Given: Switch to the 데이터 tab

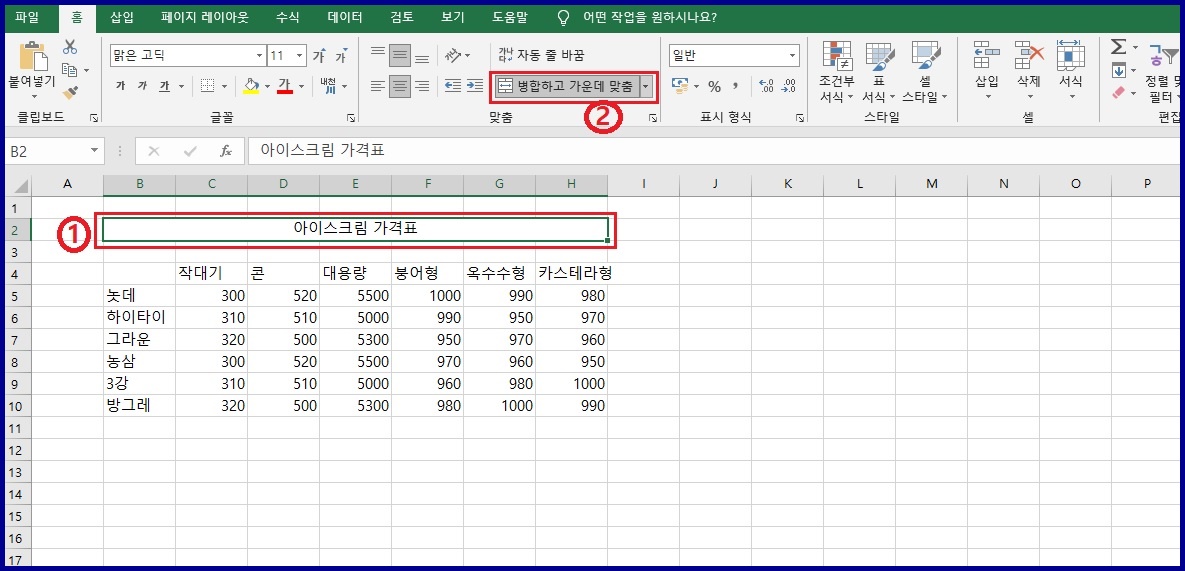Looking at the screenshot, I should click(345, 17).
